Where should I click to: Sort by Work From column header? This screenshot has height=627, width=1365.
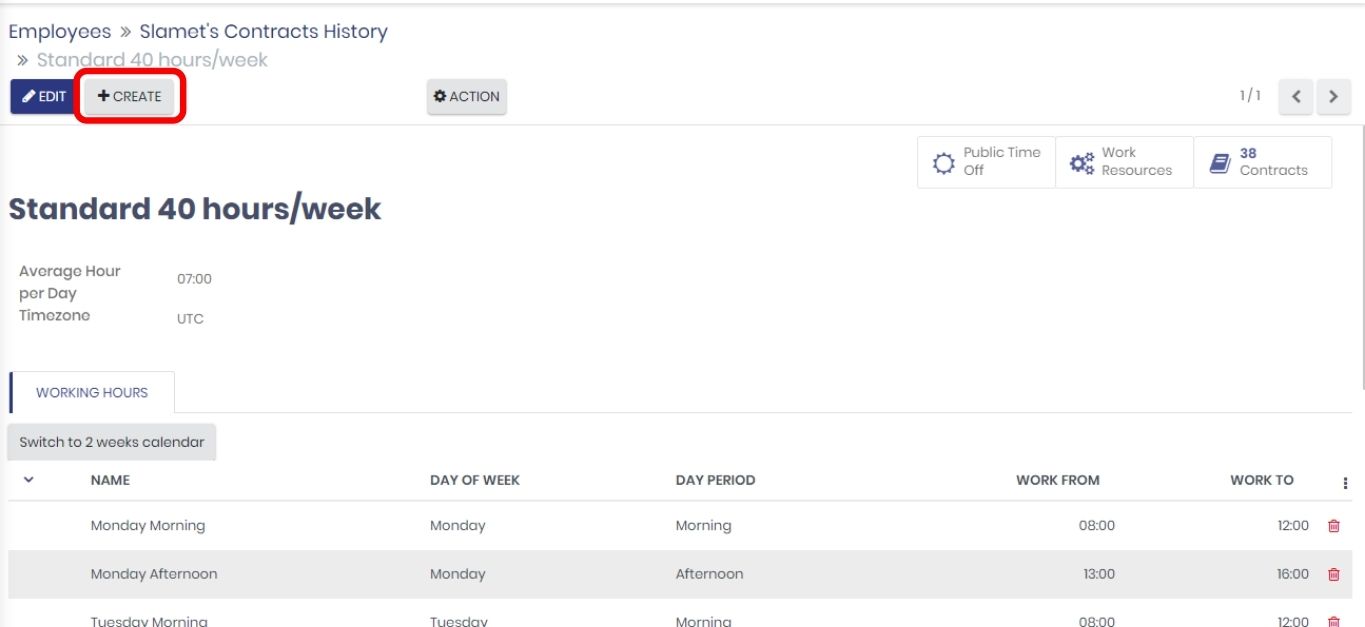click(1057, 480)
